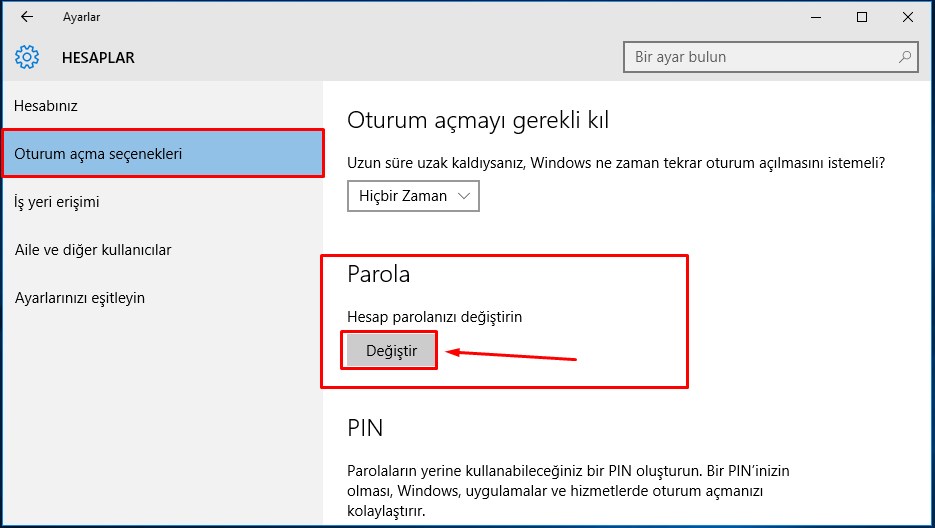
Task: Click the Parola section heading
Action: click(x=379, y=274)
